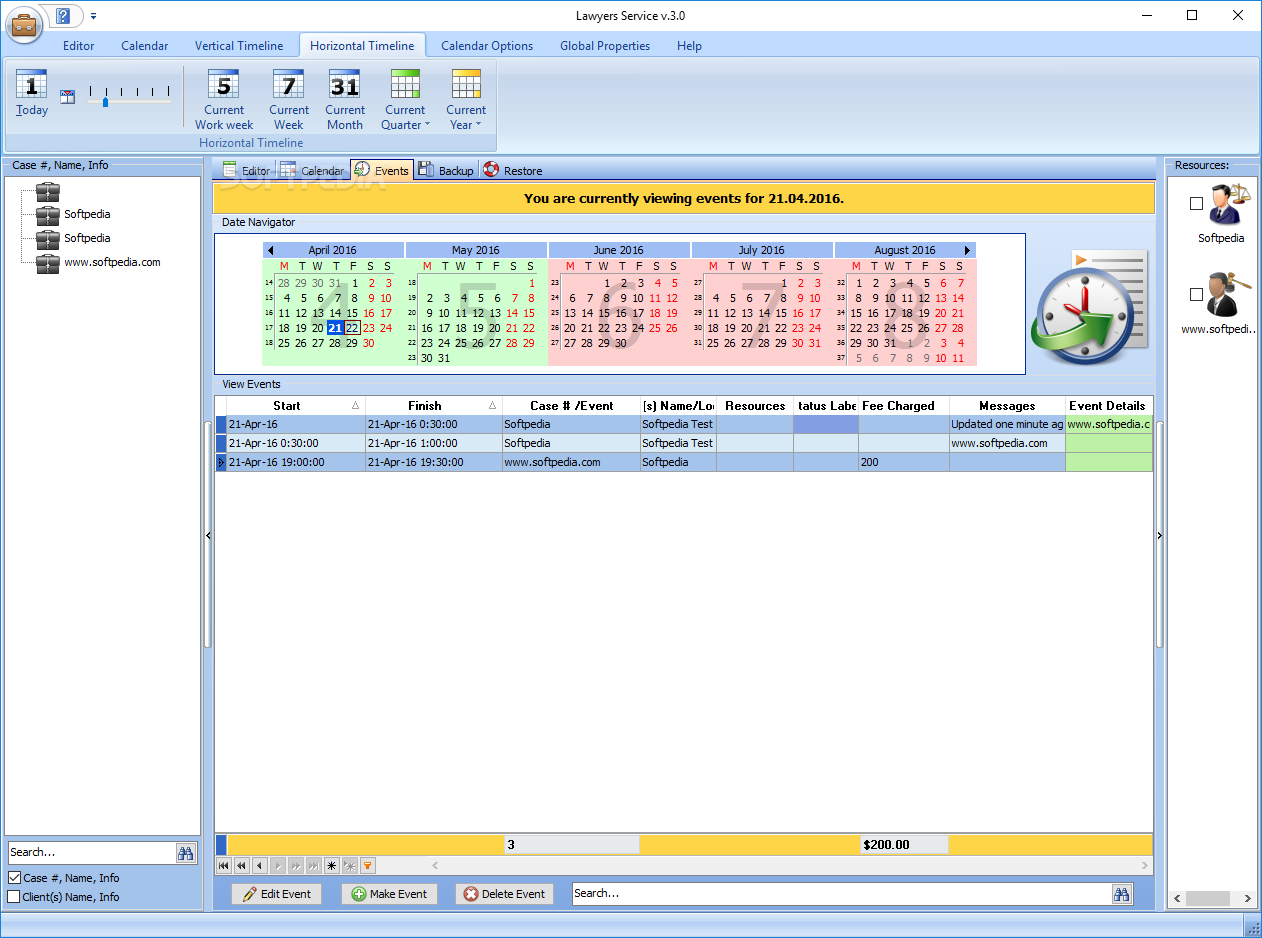Screen dimensions: 1262x938
Task: Open the Backup page tab
Action: click(x=445, y=171)
